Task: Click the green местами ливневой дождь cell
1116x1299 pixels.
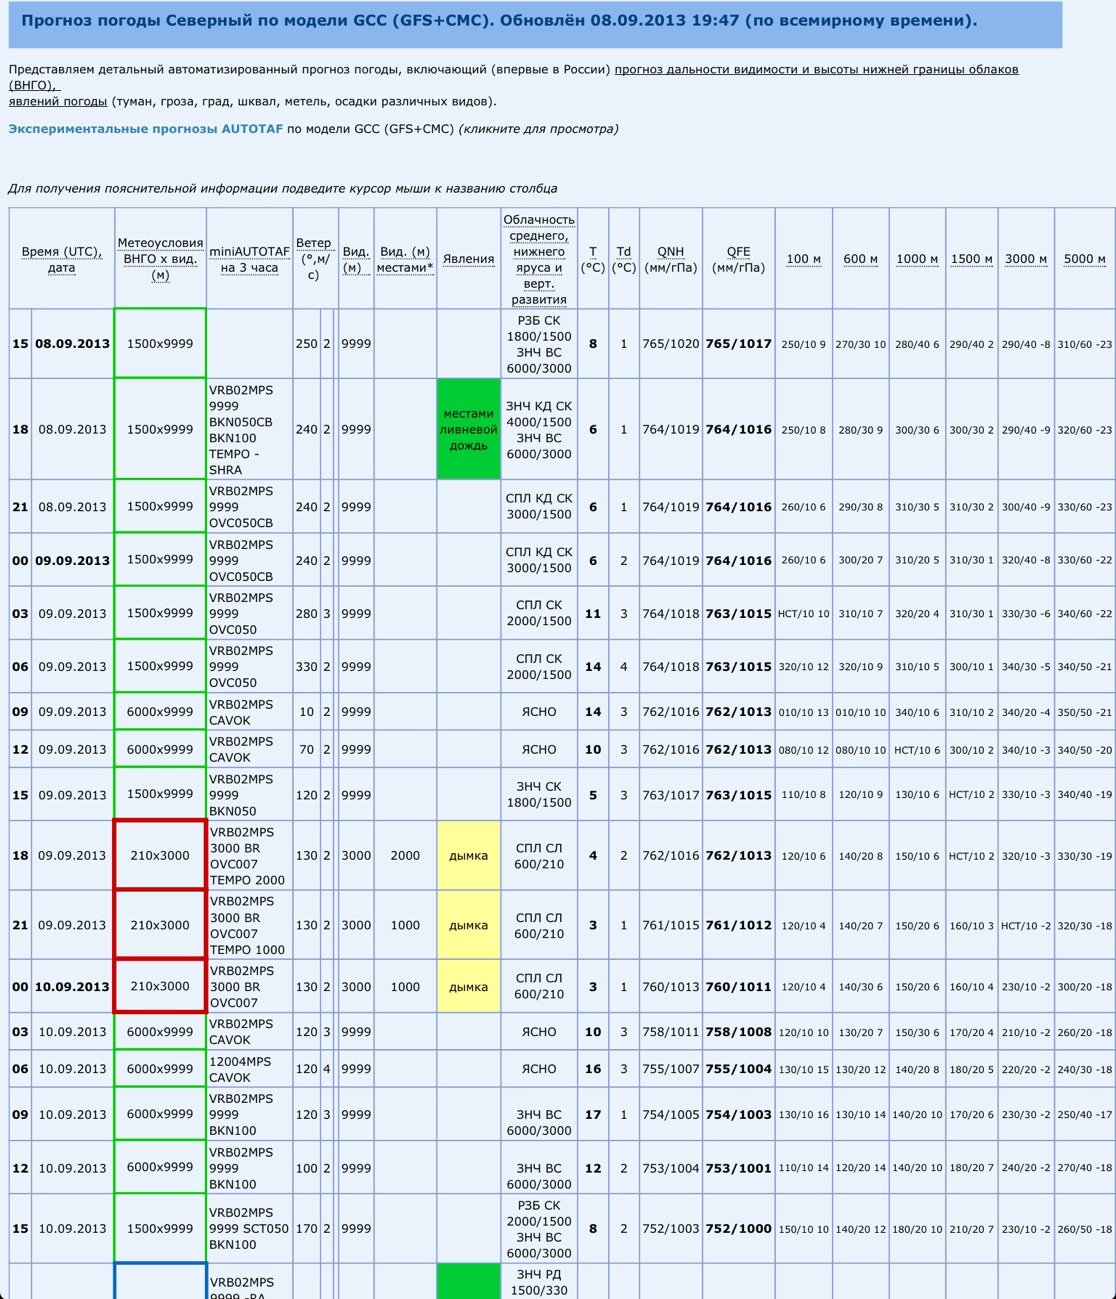Action: (468, 429)
